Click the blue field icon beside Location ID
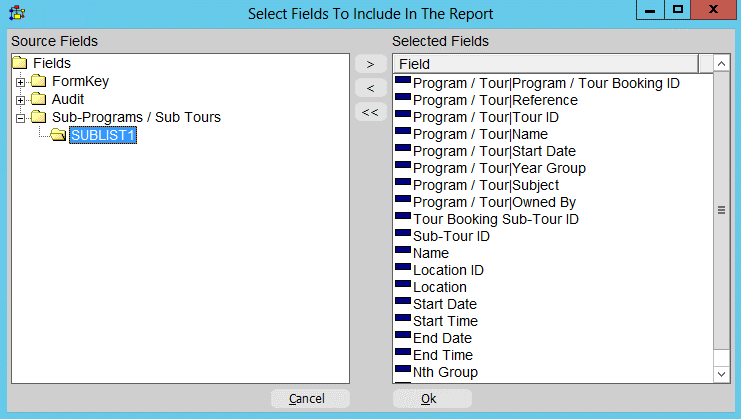Screen dimensions: 741x419 pyautogui.click(x=403, y=268)
